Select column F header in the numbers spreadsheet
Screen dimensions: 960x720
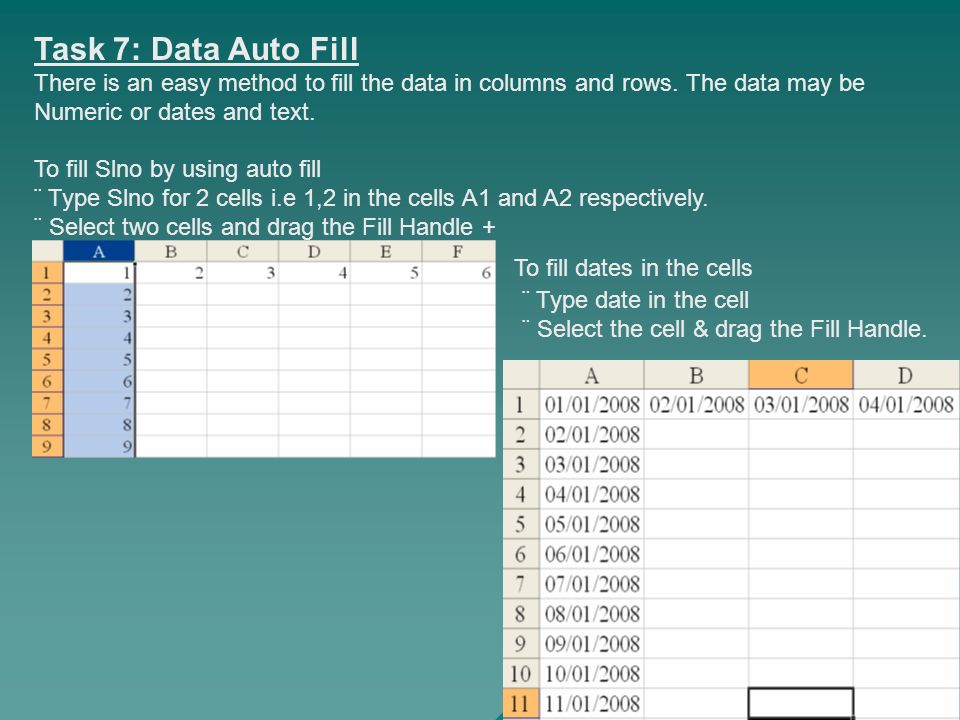(458, 251)
